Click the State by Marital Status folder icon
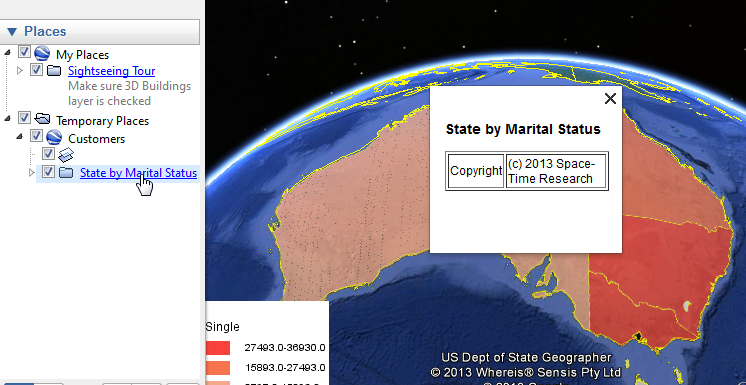The width and height of the screenshot is (746, 385). [66, 172]
